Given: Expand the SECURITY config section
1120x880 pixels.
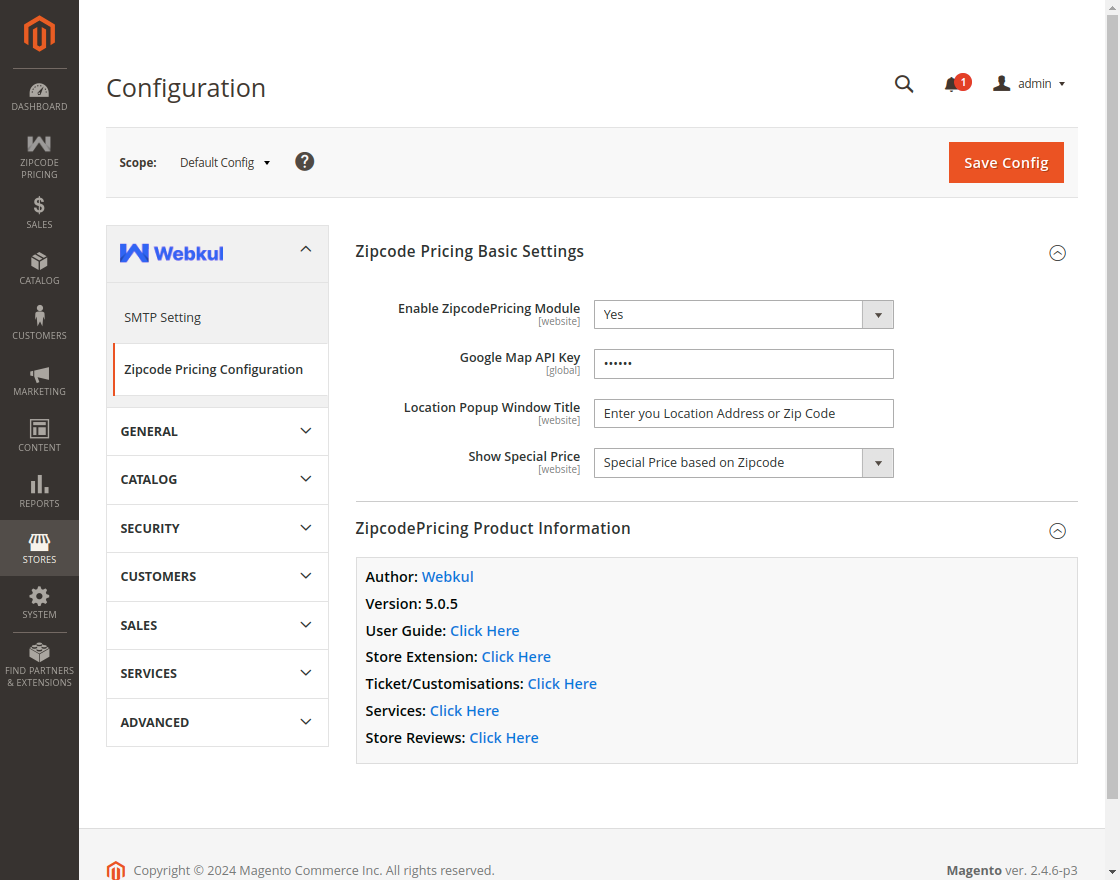Looking at the screenshot, I should tap(217, 529).
